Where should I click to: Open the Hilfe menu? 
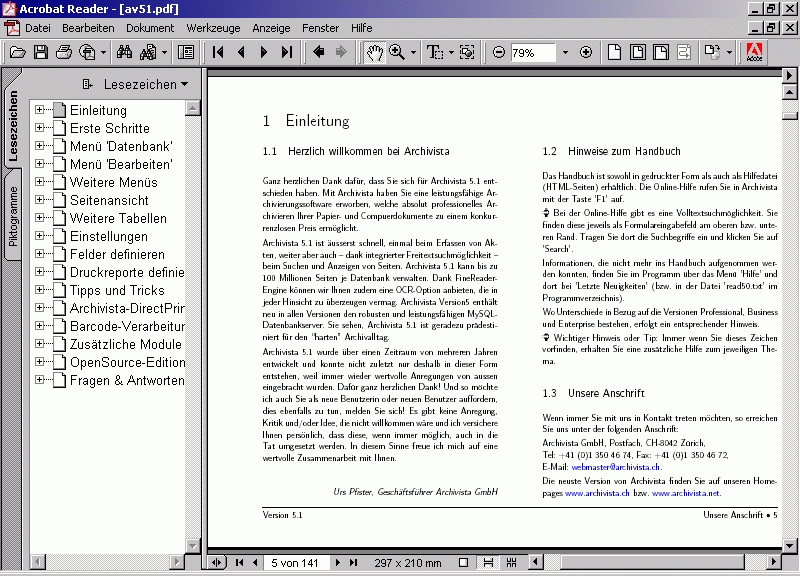point(361,28)
